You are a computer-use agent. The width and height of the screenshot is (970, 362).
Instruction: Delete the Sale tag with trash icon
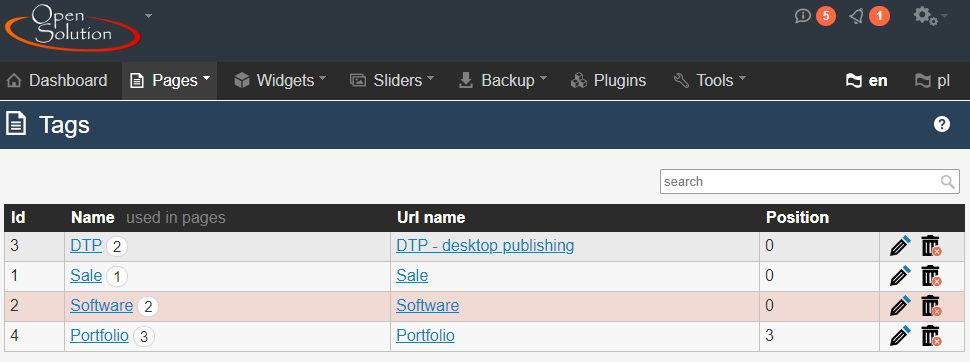coord(931,275)
